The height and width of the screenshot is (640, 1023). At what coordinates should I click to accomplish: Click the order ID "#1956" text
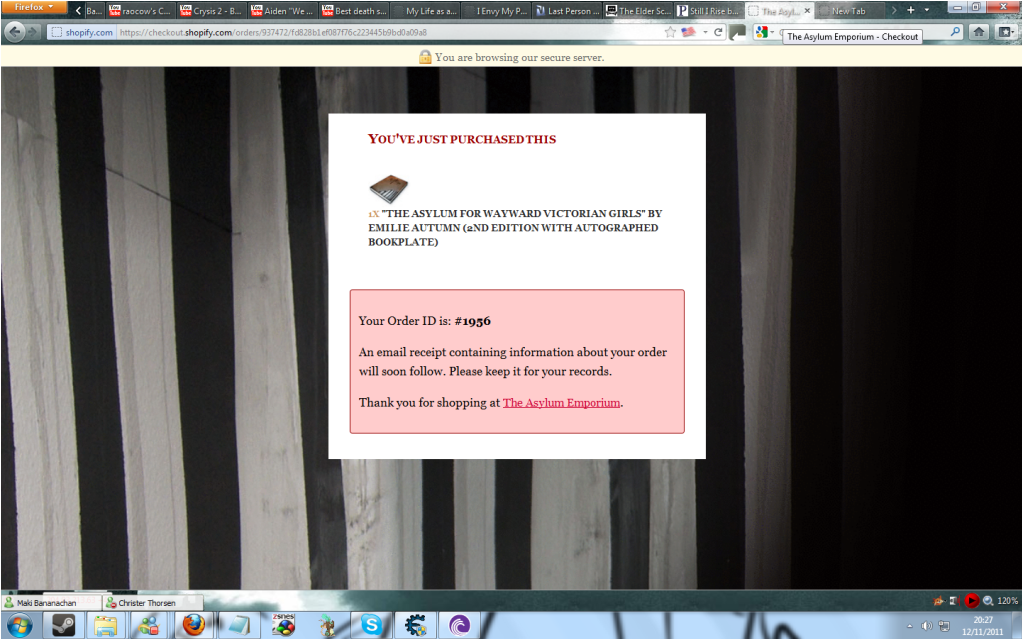(472, 321)
